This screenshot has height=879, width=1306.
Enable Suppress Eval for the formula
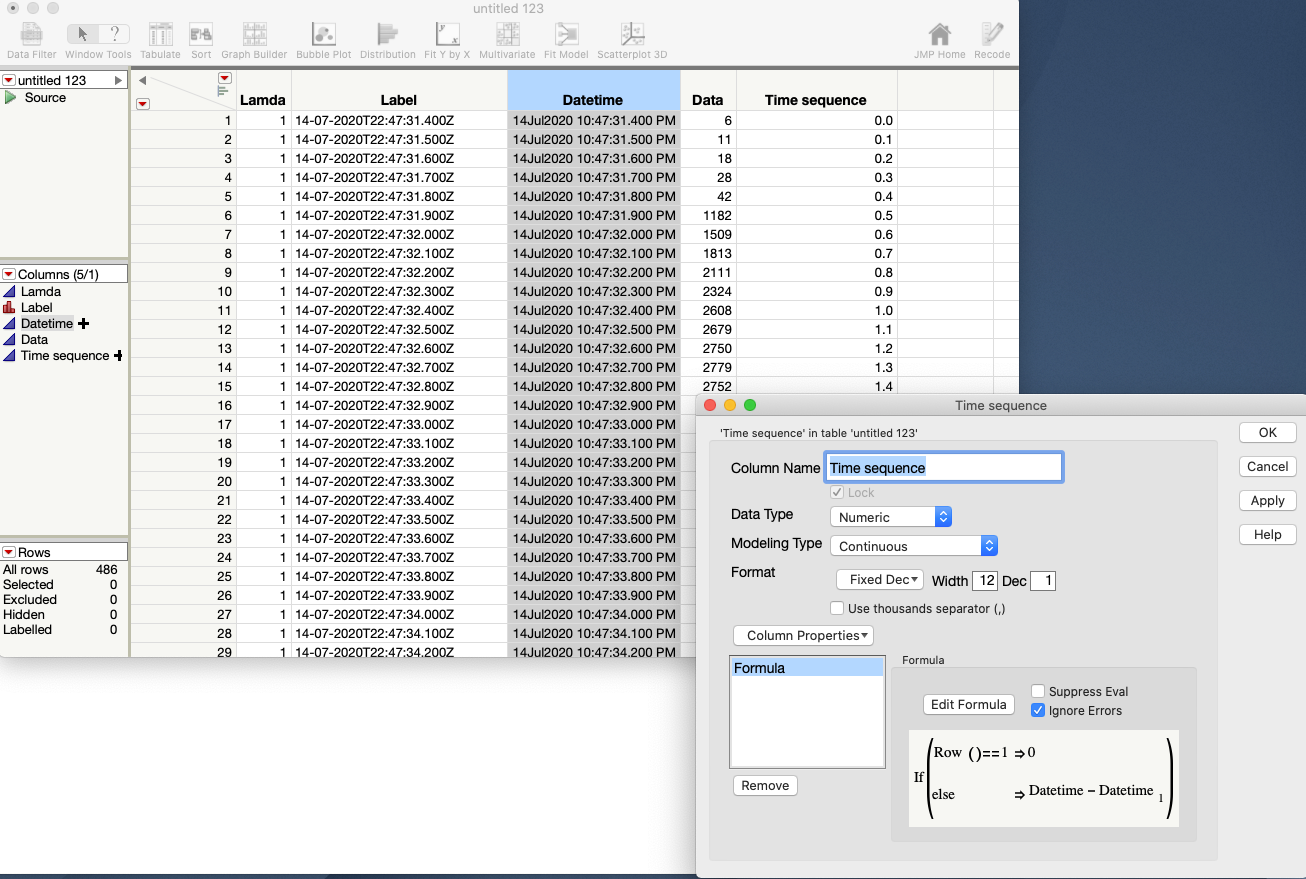[x=1038, y=691]
